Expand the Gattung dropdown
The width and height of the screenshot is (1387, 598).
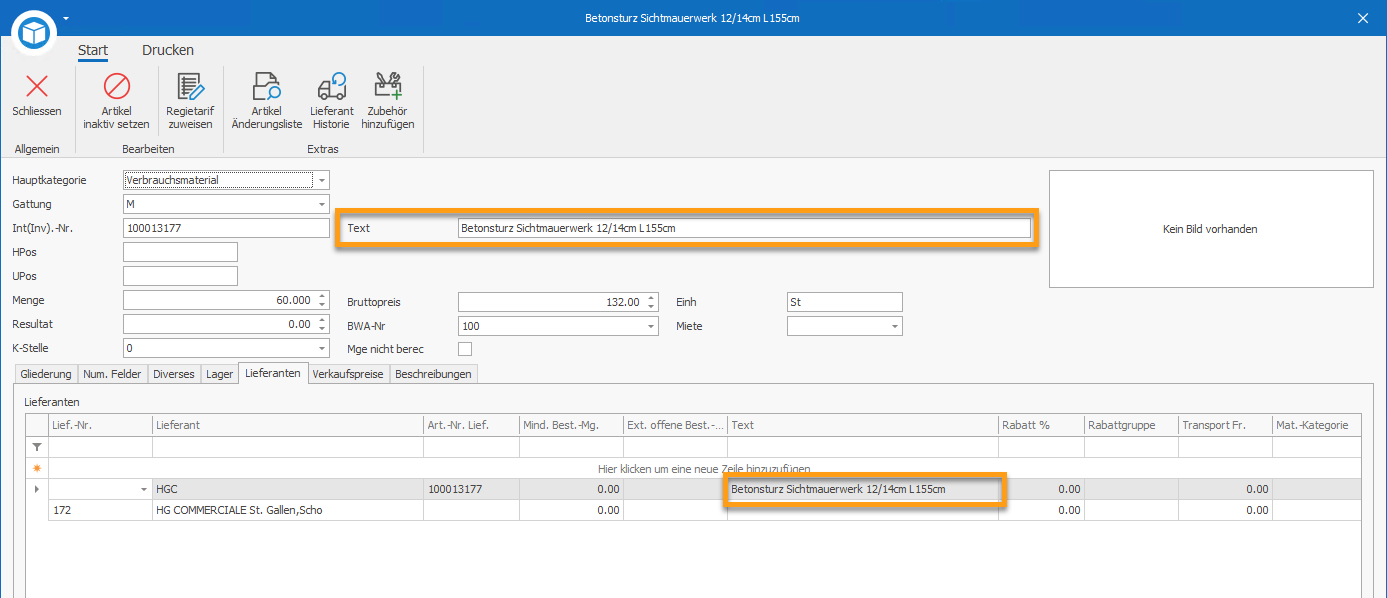pyautogui.click(x=321, y=204)
